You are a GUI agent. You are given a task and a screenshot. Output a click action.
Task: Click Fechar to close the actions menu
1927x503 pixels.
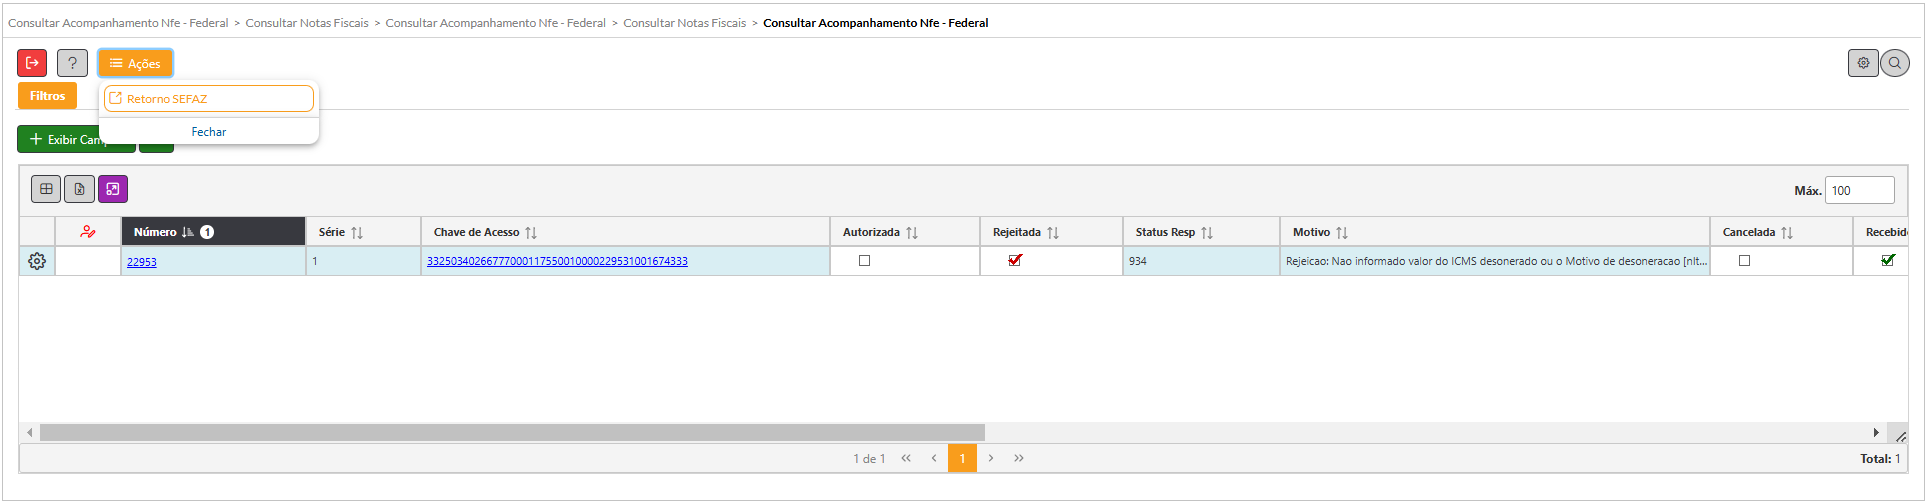[x=209, y=132]
